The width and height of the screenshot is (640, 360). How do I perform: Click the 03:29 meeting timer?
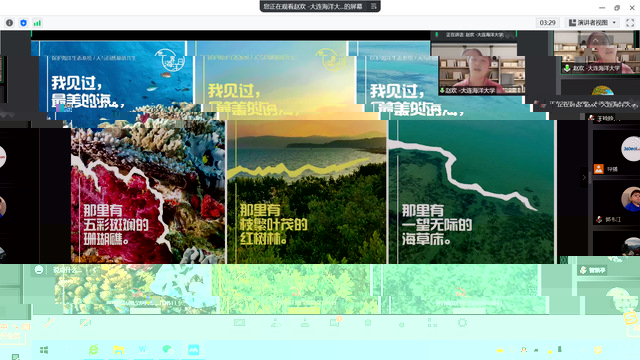pyautogui.click(x=547, y=23)
